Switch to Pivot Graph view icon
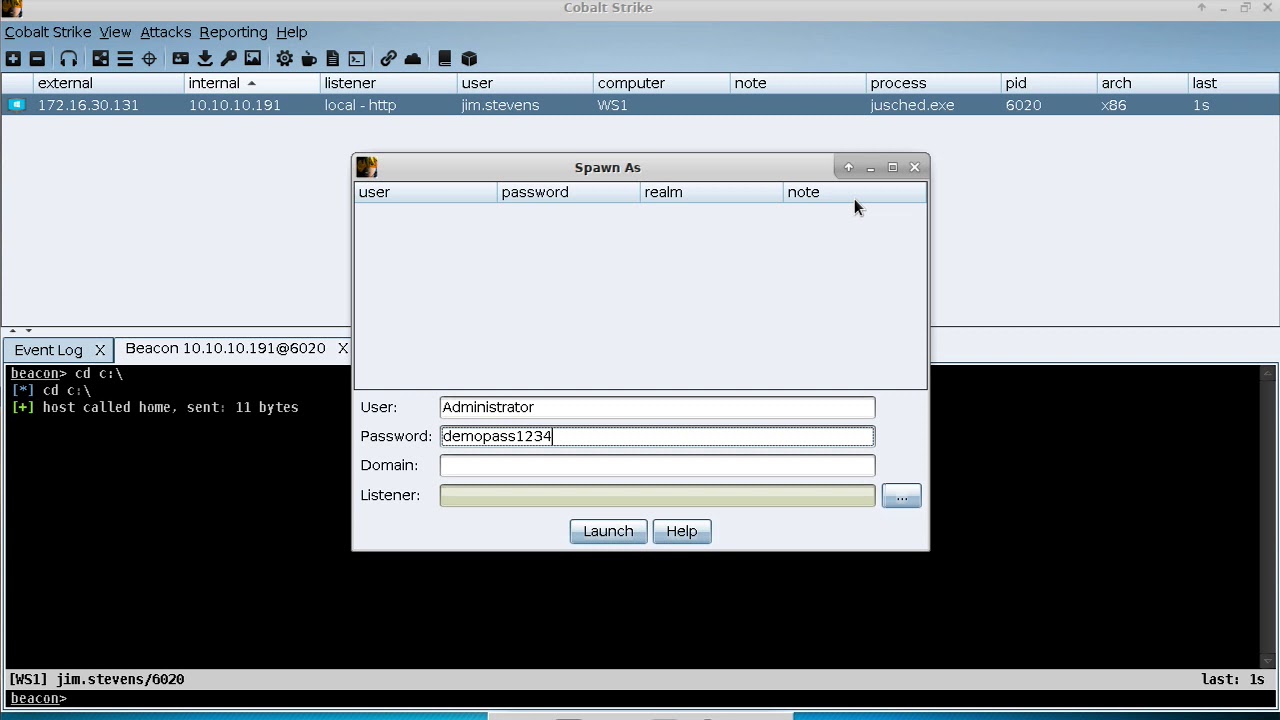Image resolution: width=1280 pixels, height=720 pixels. point(101,59)
